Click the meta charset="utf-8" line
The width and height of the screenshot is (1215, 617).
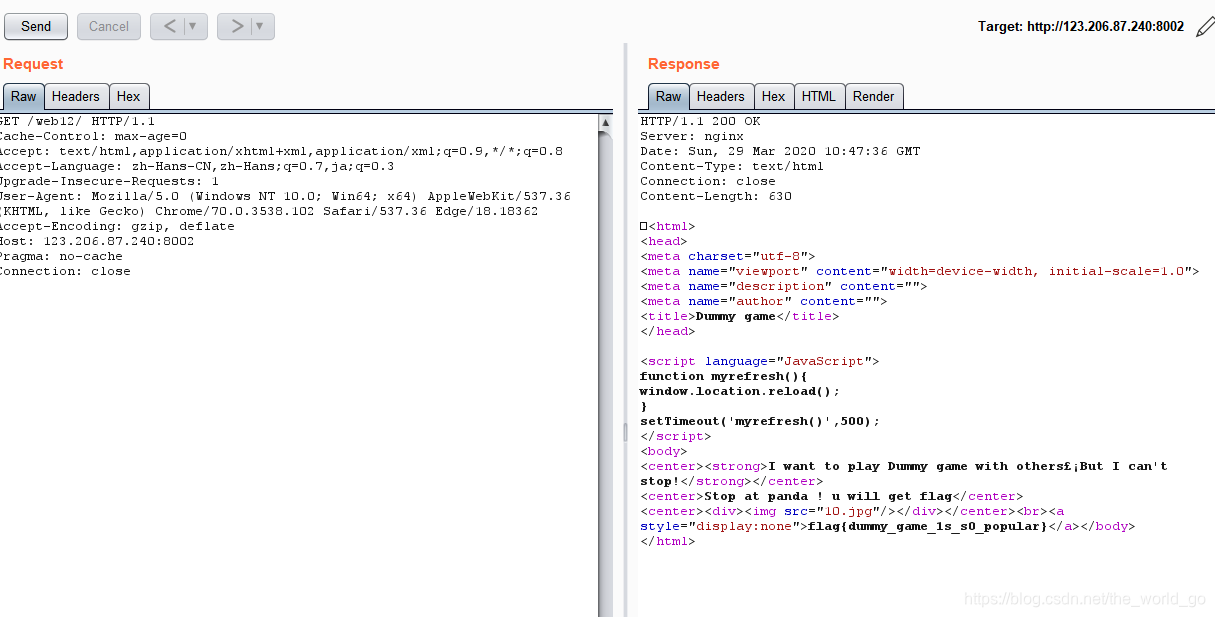click(728, 256)
